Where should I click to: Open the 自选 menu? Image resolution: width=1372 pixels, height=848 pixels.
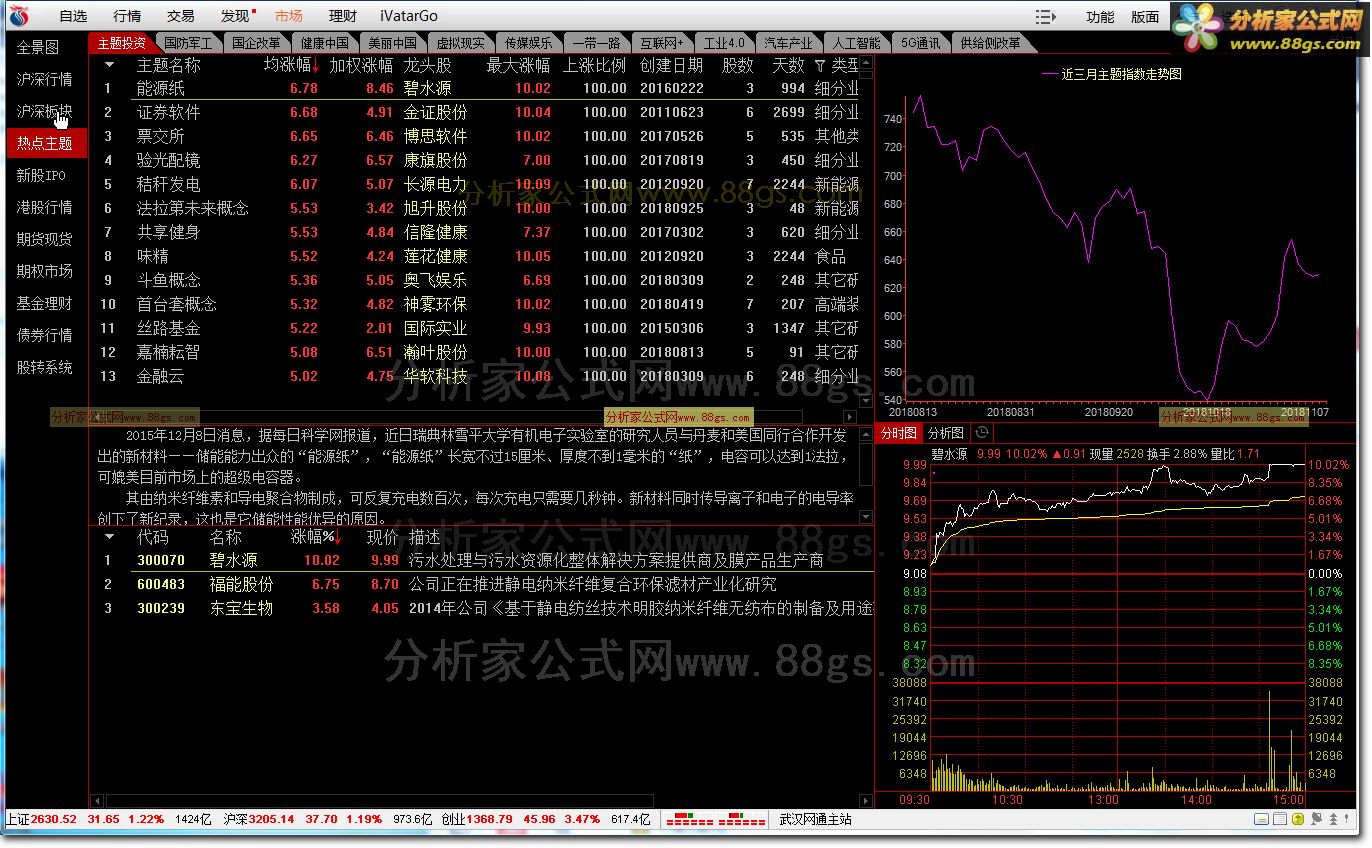click(73, 16)
